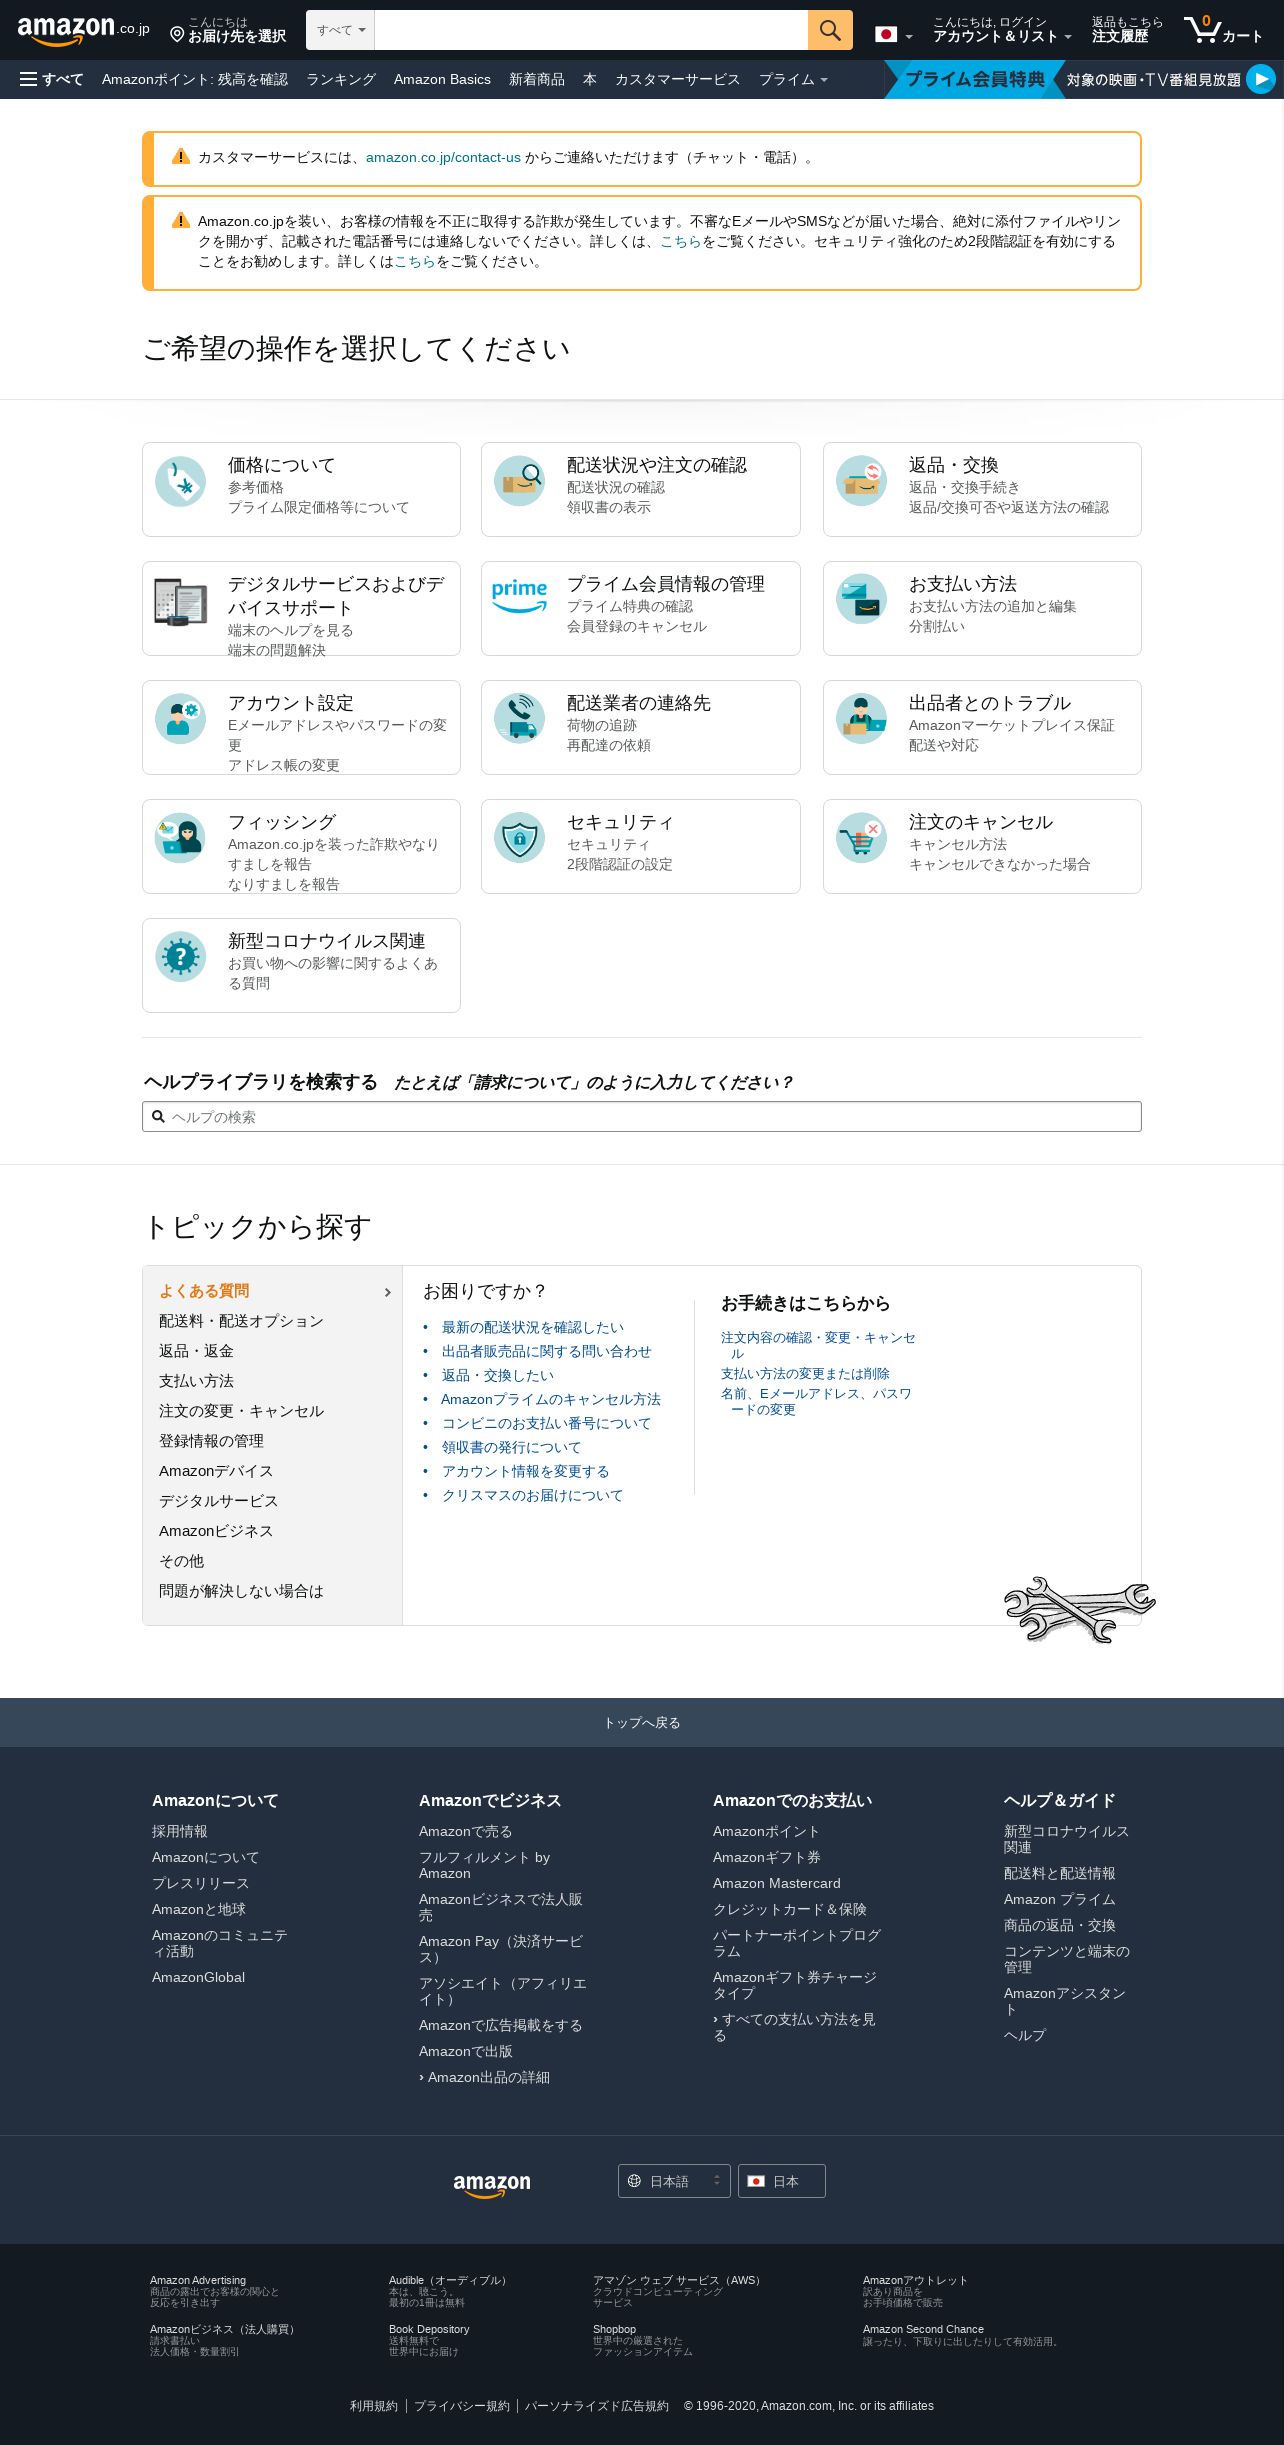This screenshot has width=1284, height=2445.
Task: Click プライバシー規約 footer link
Action: pyautogui.click(x=462, y=2406)
